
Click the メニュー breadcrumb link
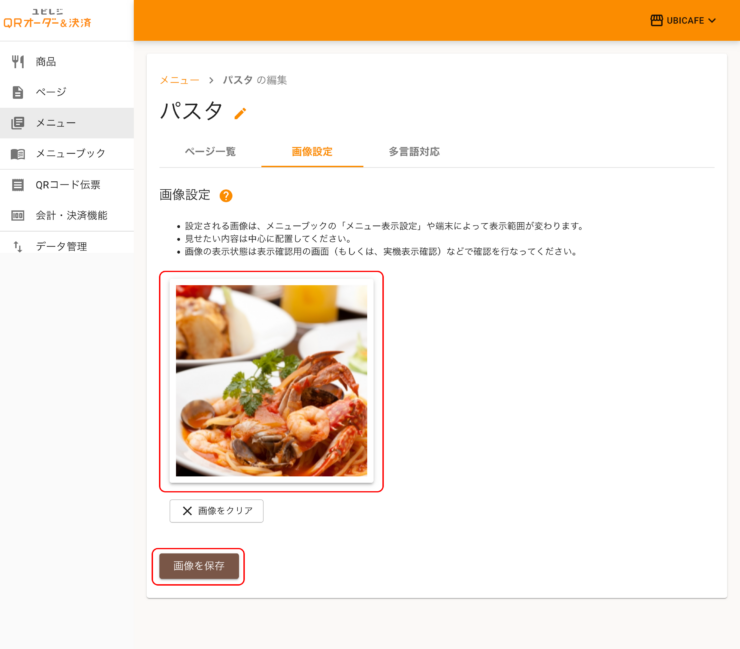coord(179,80)
